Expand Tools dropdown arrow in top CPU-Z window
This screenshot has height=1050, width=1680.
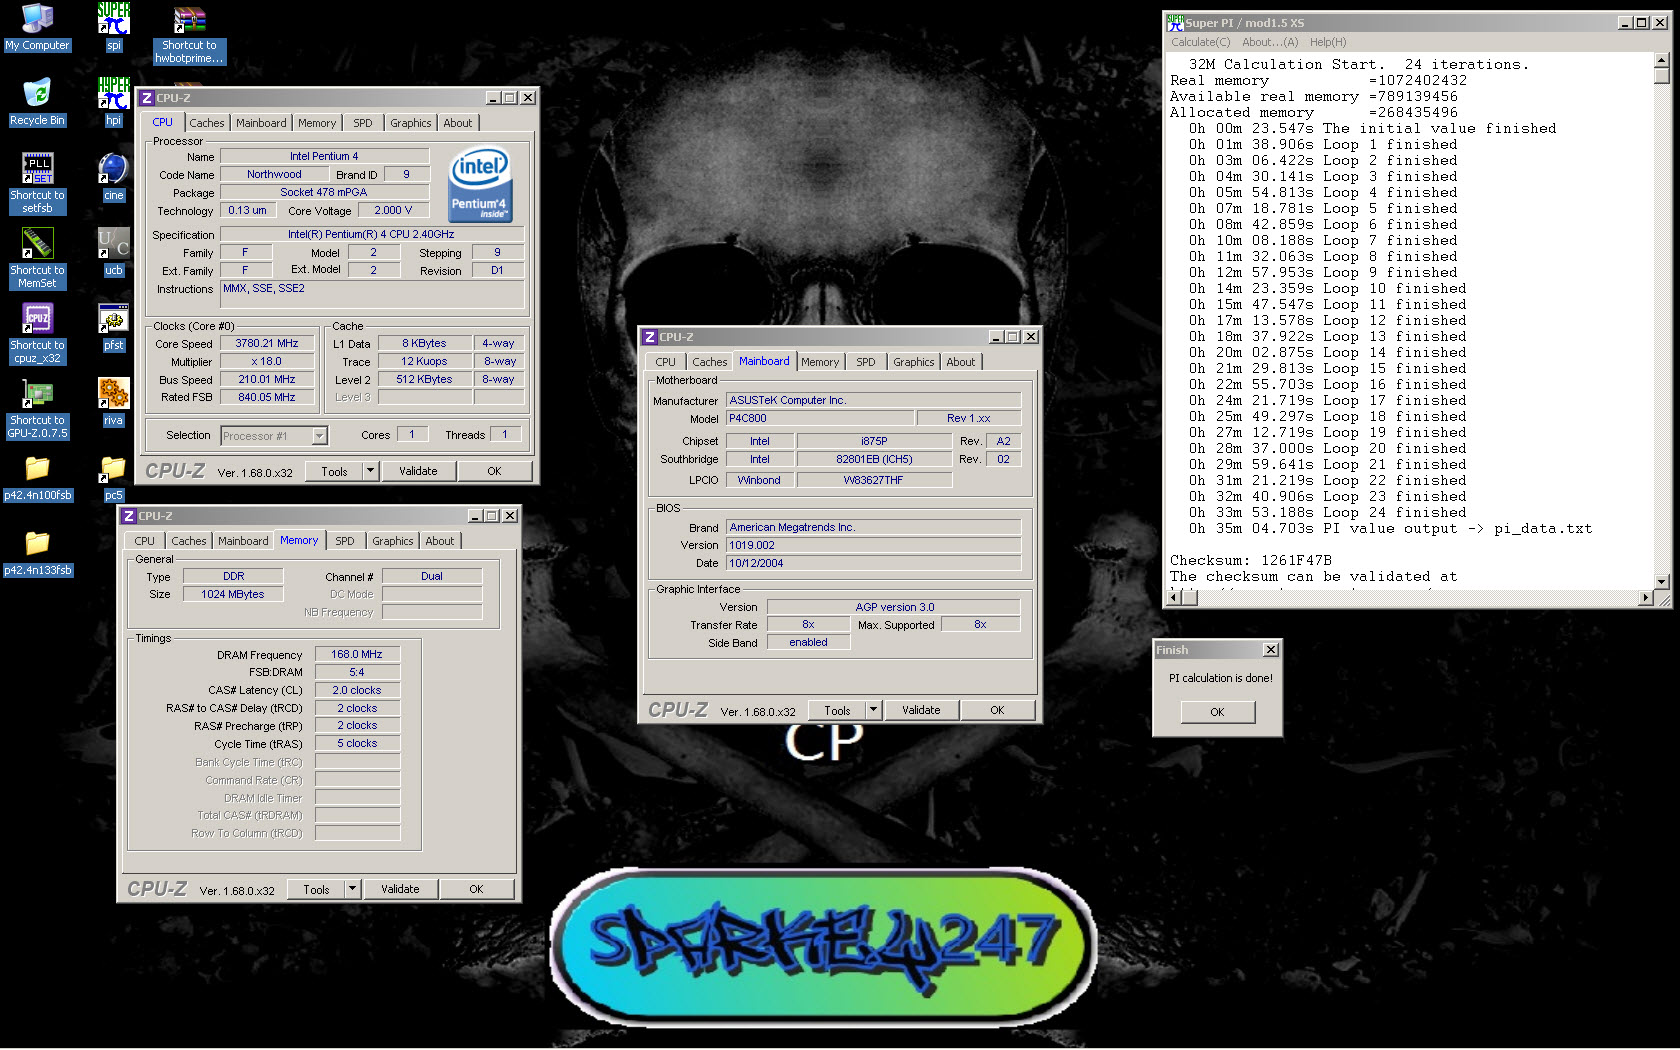click(x=370, y=471)
